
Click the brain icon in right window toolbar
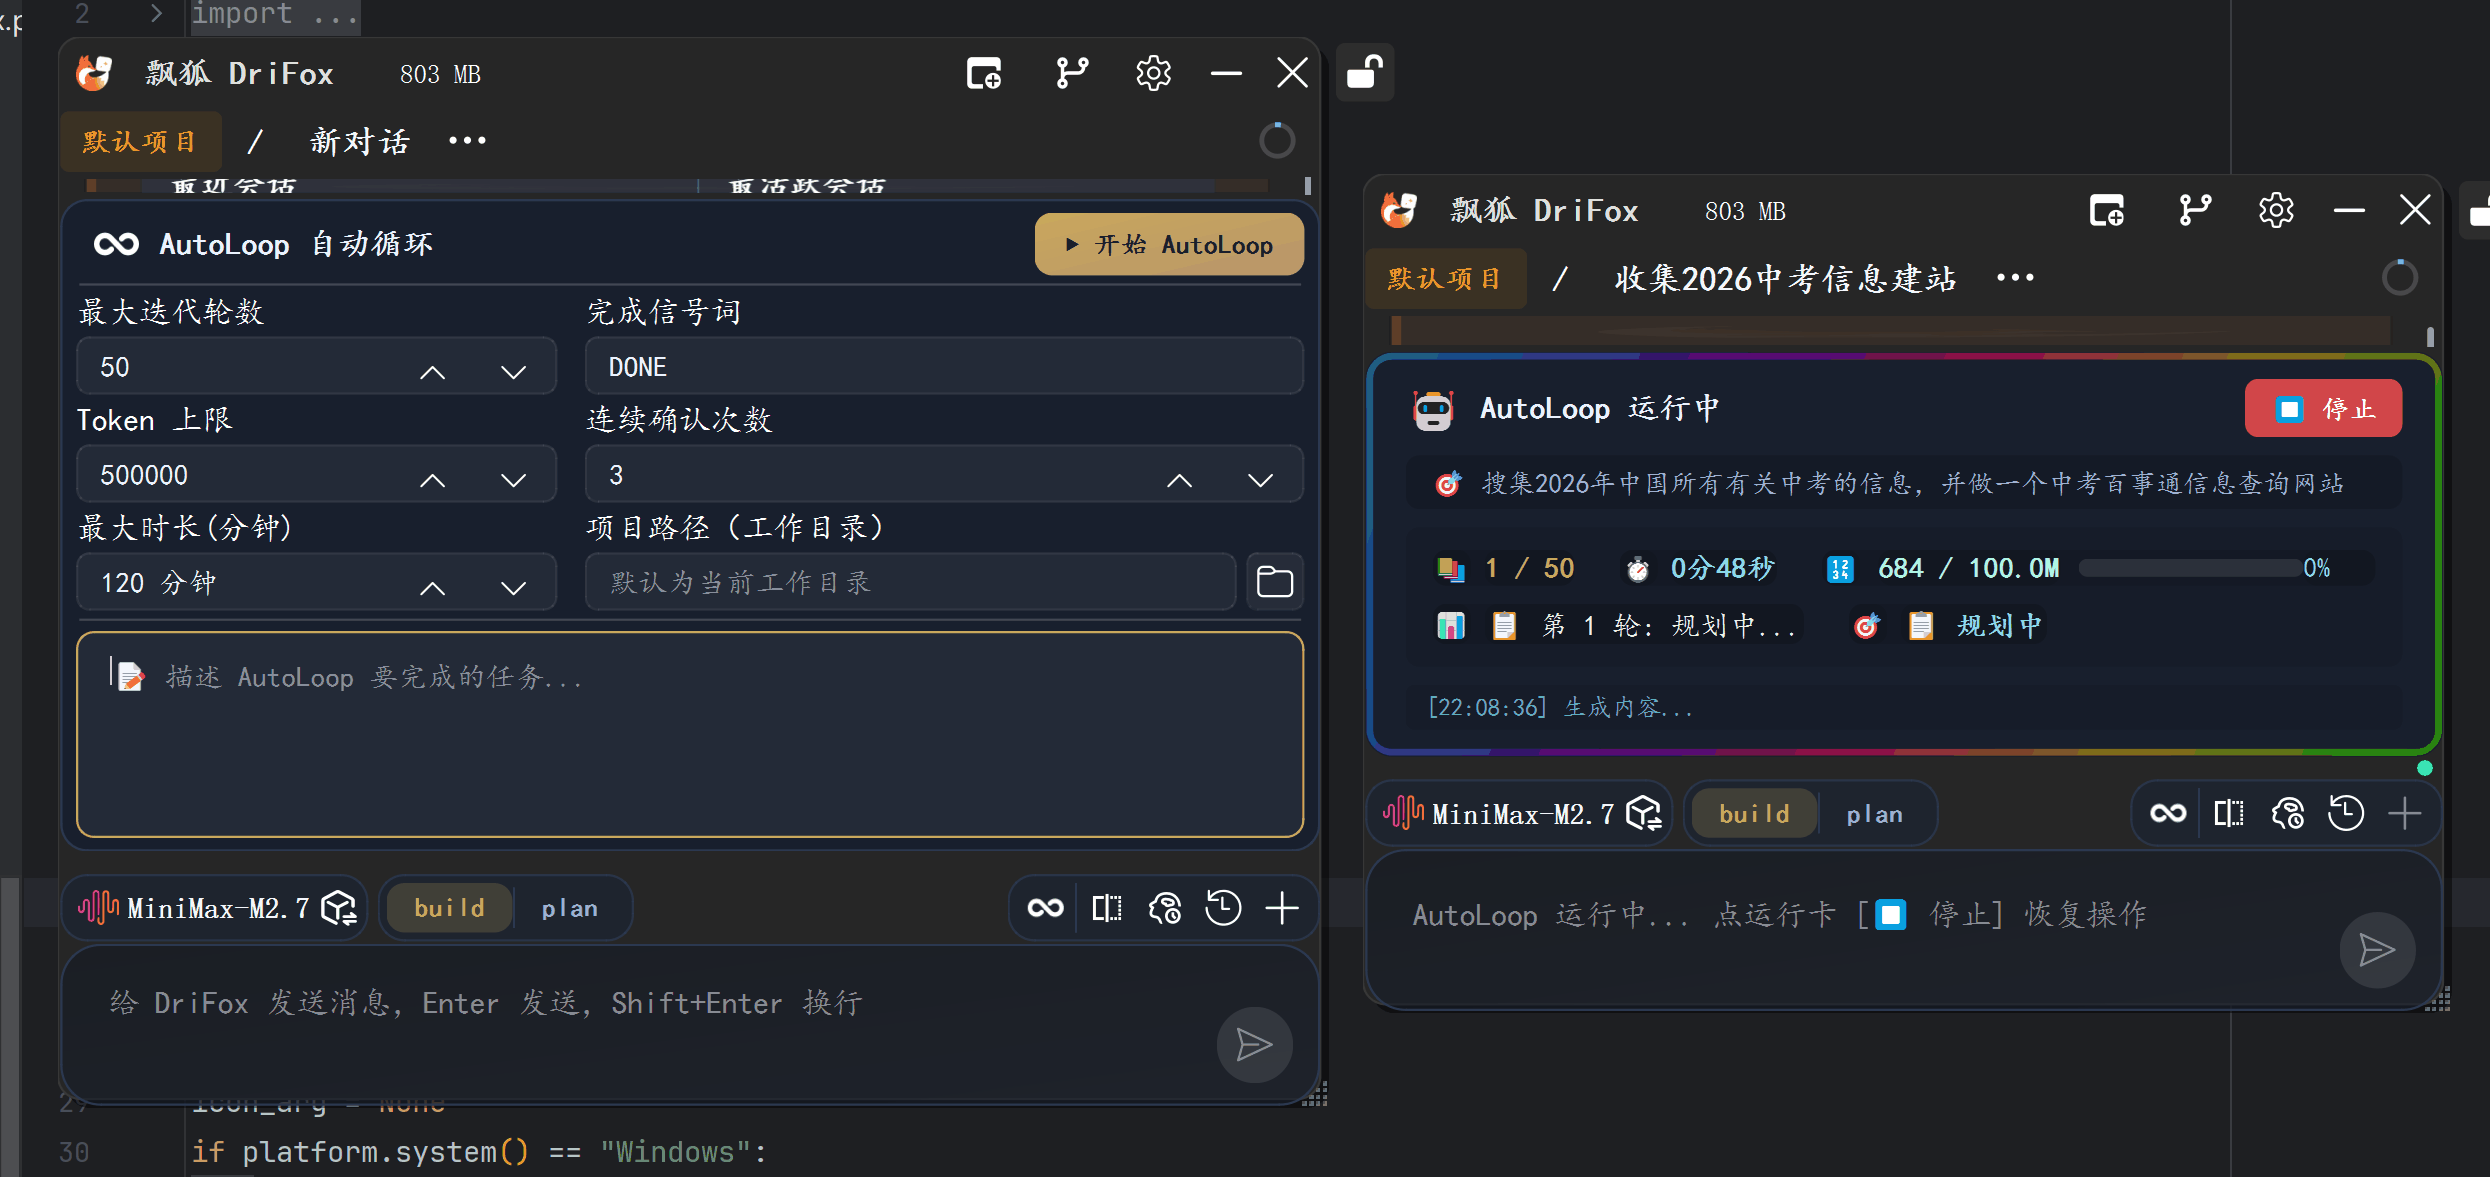(2288, 813)
